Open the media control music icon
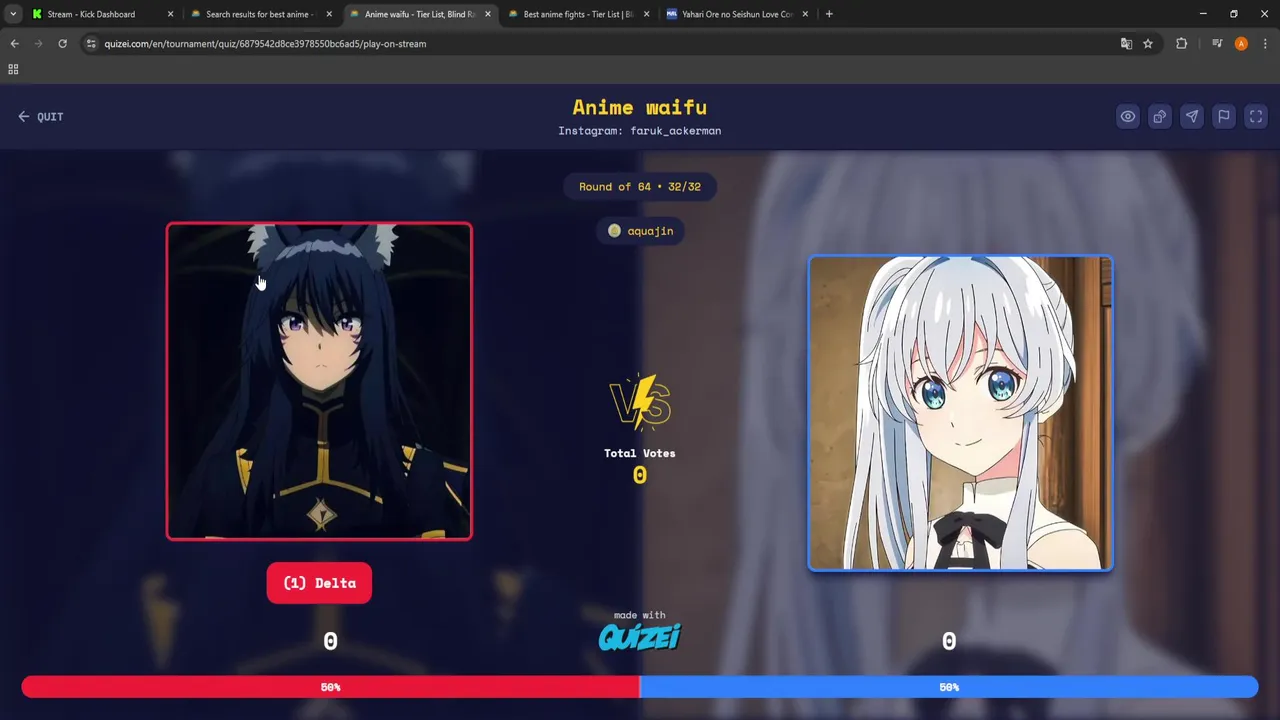This screenshot has height=720, width=1280. click(x=1217, y=44)
